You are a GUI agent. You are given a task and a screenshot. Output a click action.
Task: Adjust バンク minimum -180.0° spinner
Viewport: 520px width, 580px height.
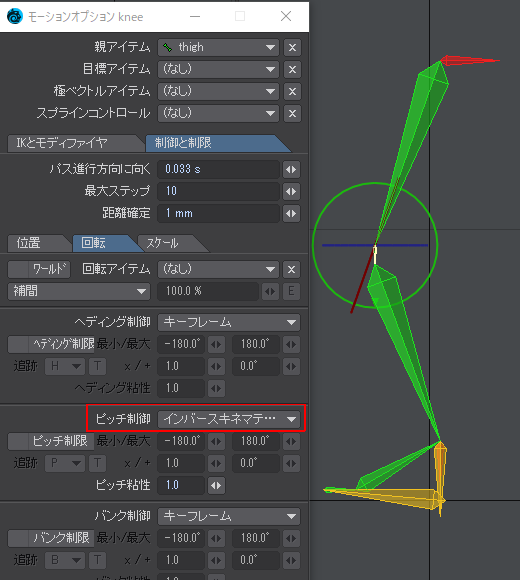pos(216,538)
